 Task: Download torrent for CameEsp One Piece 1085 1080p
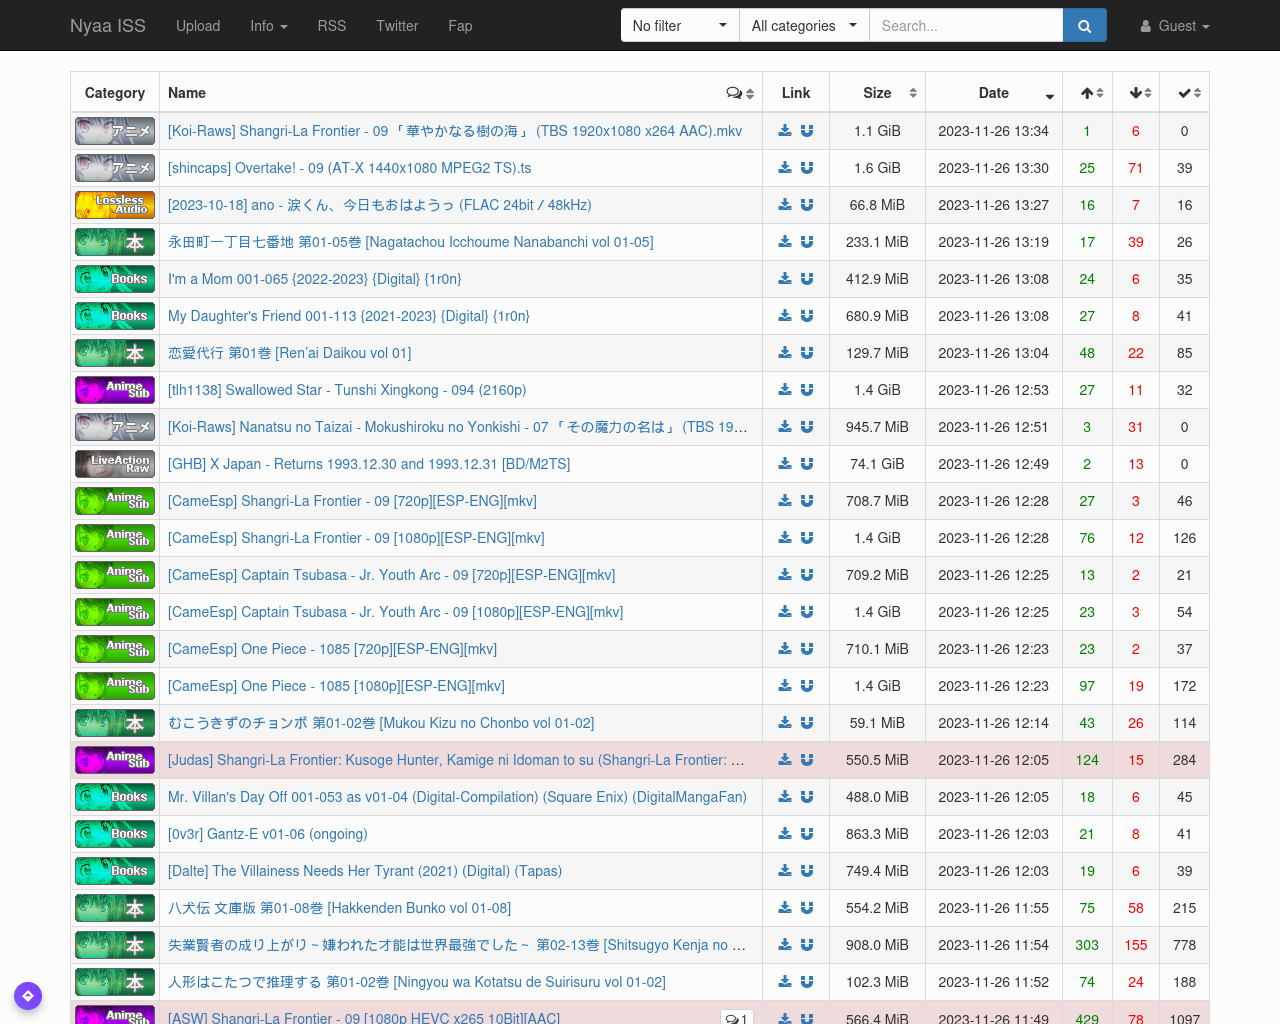click(x=785, y=686)
